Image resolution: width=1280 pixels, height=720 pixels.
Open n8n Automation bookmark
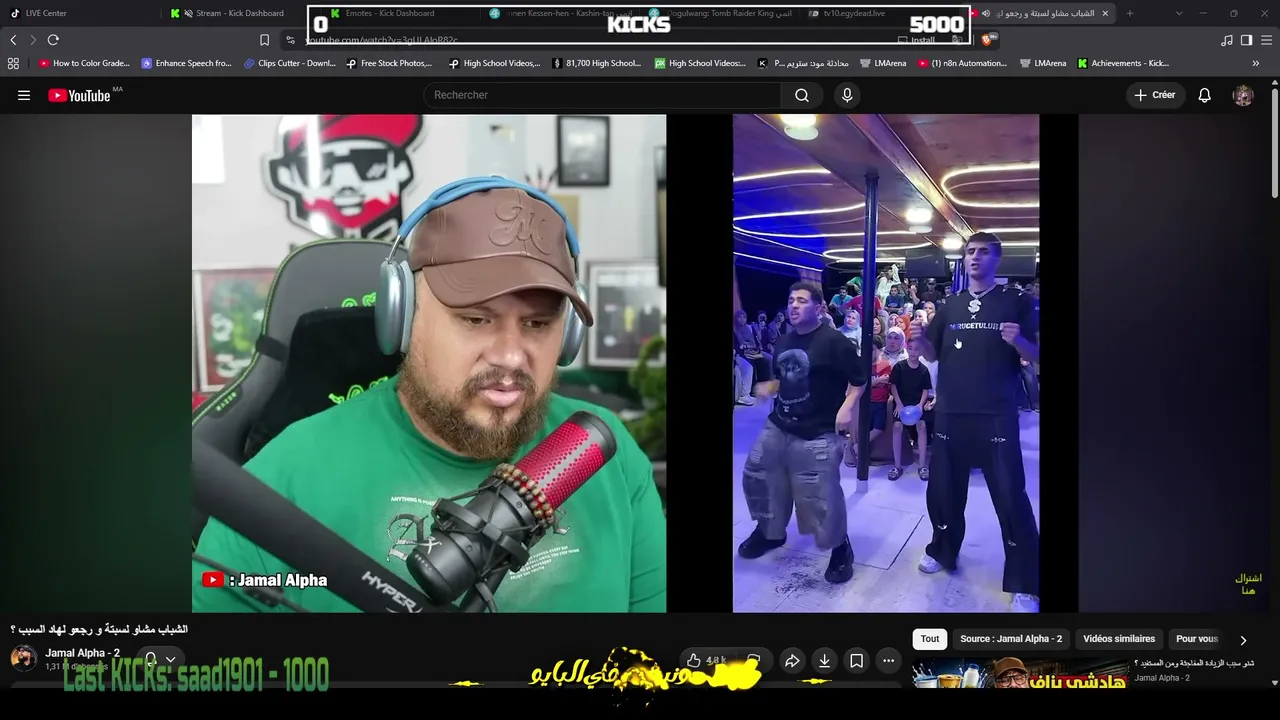962,63
